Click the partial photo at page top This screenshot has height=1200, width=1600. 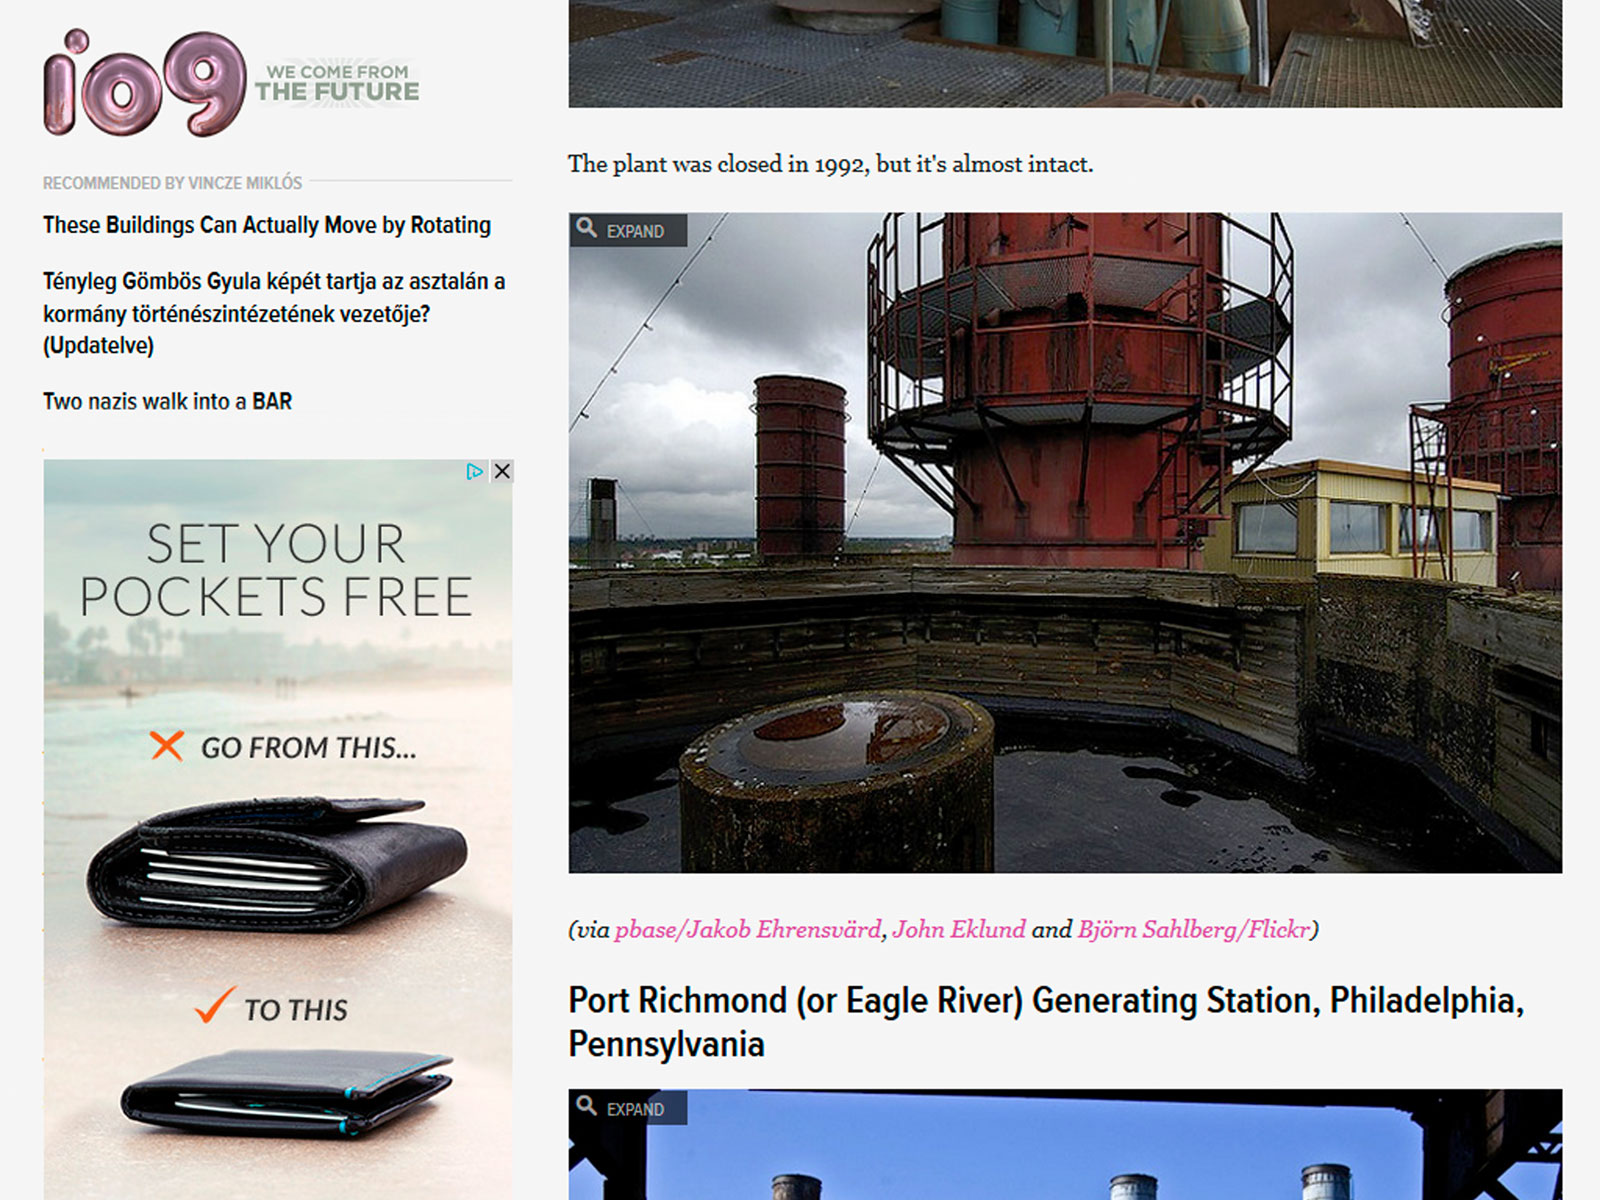tap(1065, 54)
